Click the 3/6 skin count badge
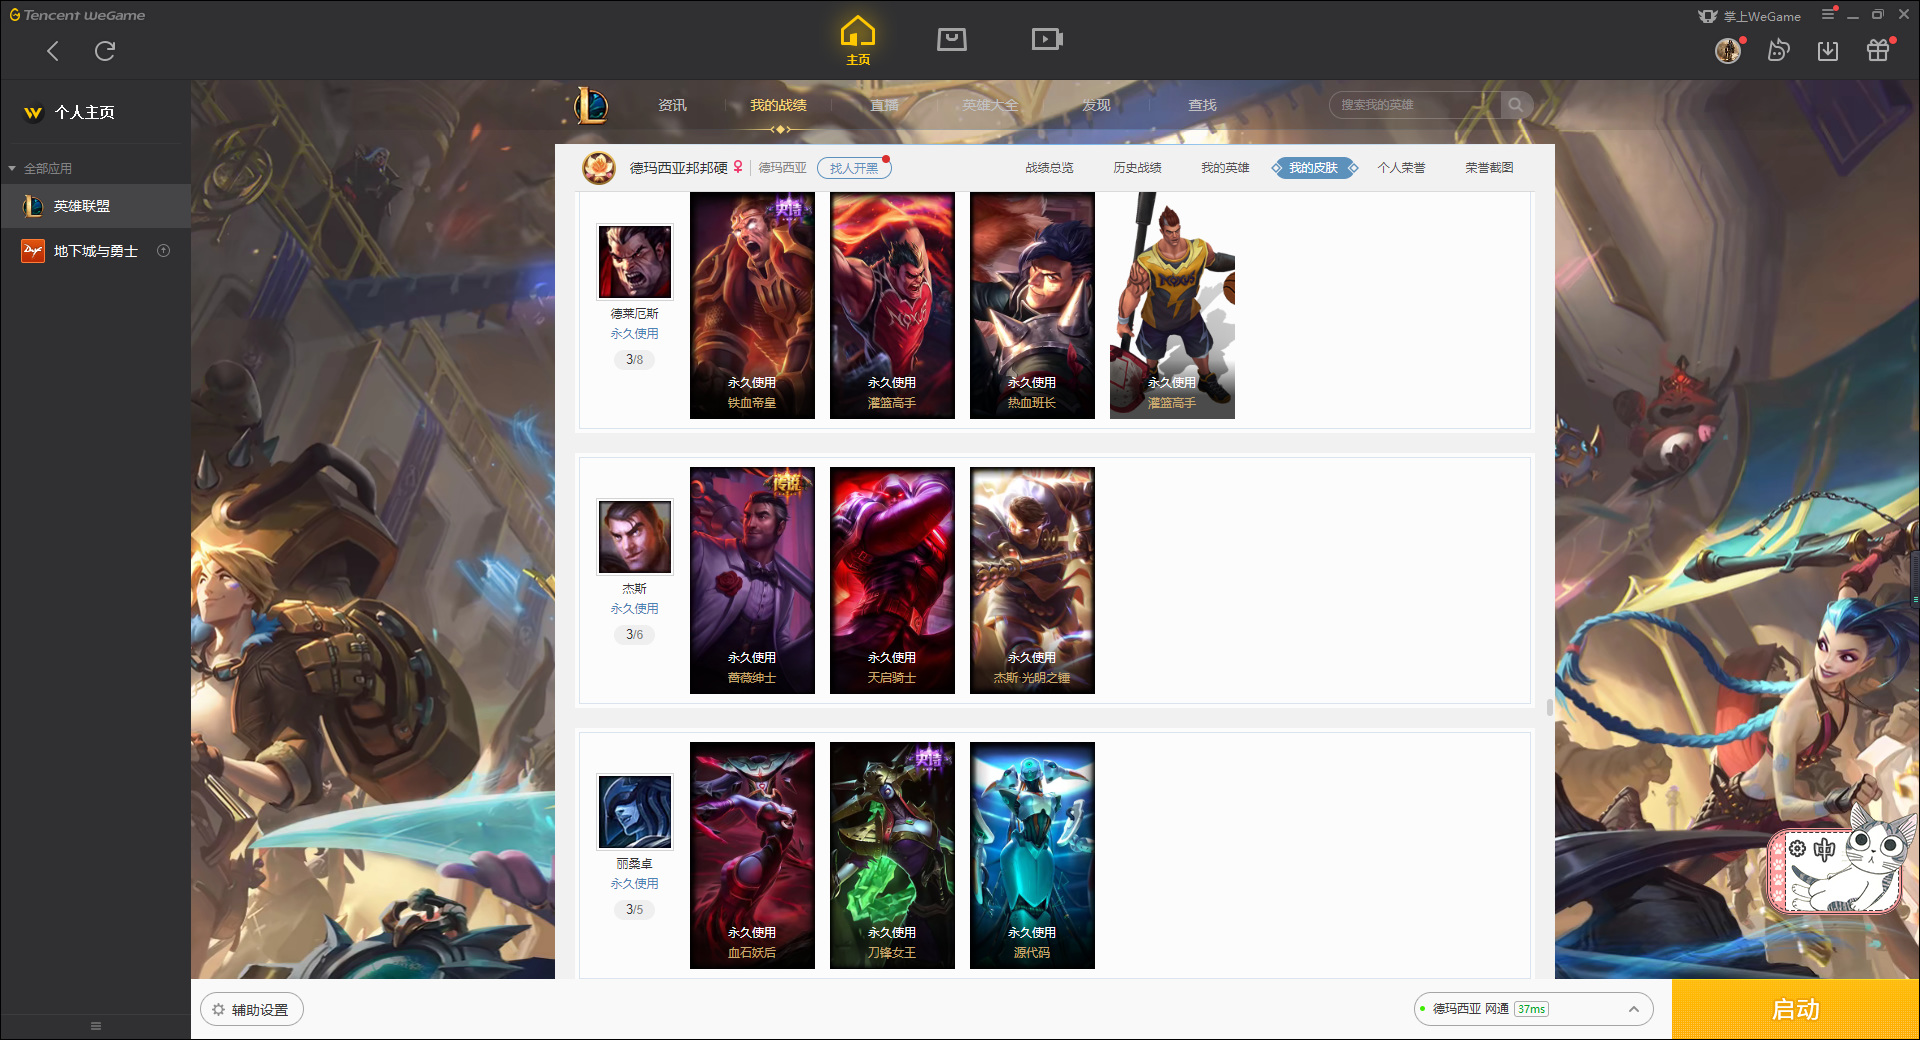The width and height of the screenshot is (1920, 1040). [635, 635]
